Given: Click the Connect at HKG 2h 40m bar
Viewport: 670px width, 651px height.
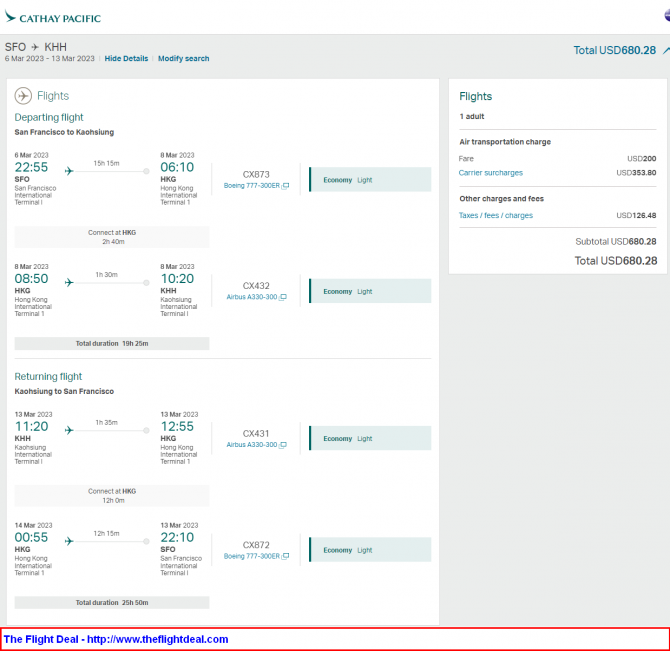Looking at the screenshot, I should (112, 237).
